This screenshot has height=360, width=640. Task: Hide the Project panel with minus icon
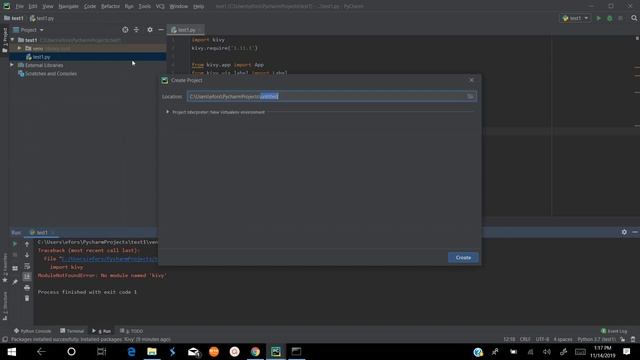coord(161,30)
